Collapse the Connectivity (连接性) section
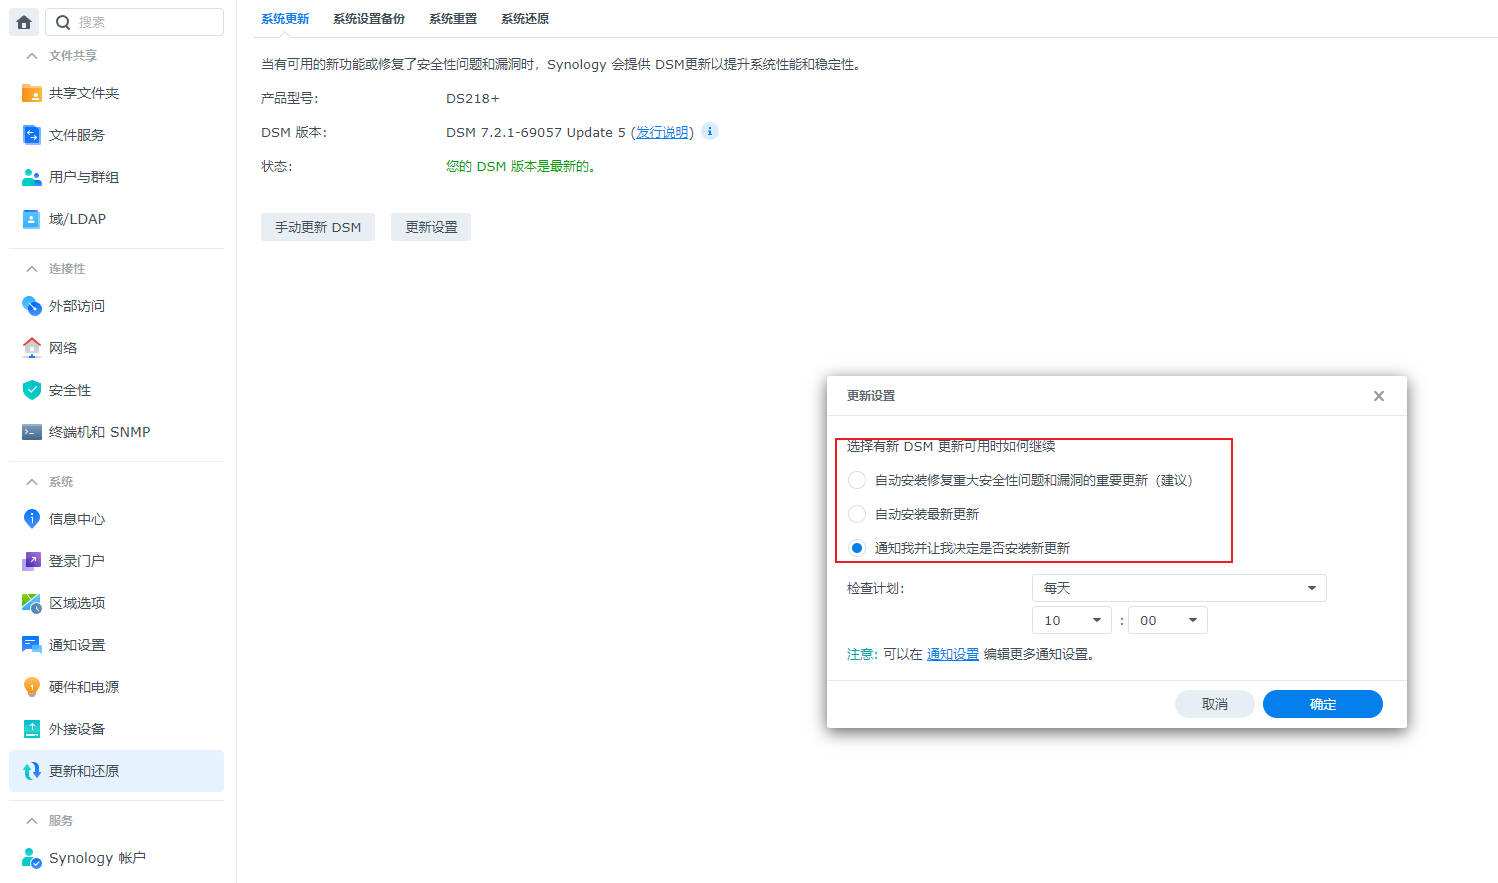 click(32, 269)
